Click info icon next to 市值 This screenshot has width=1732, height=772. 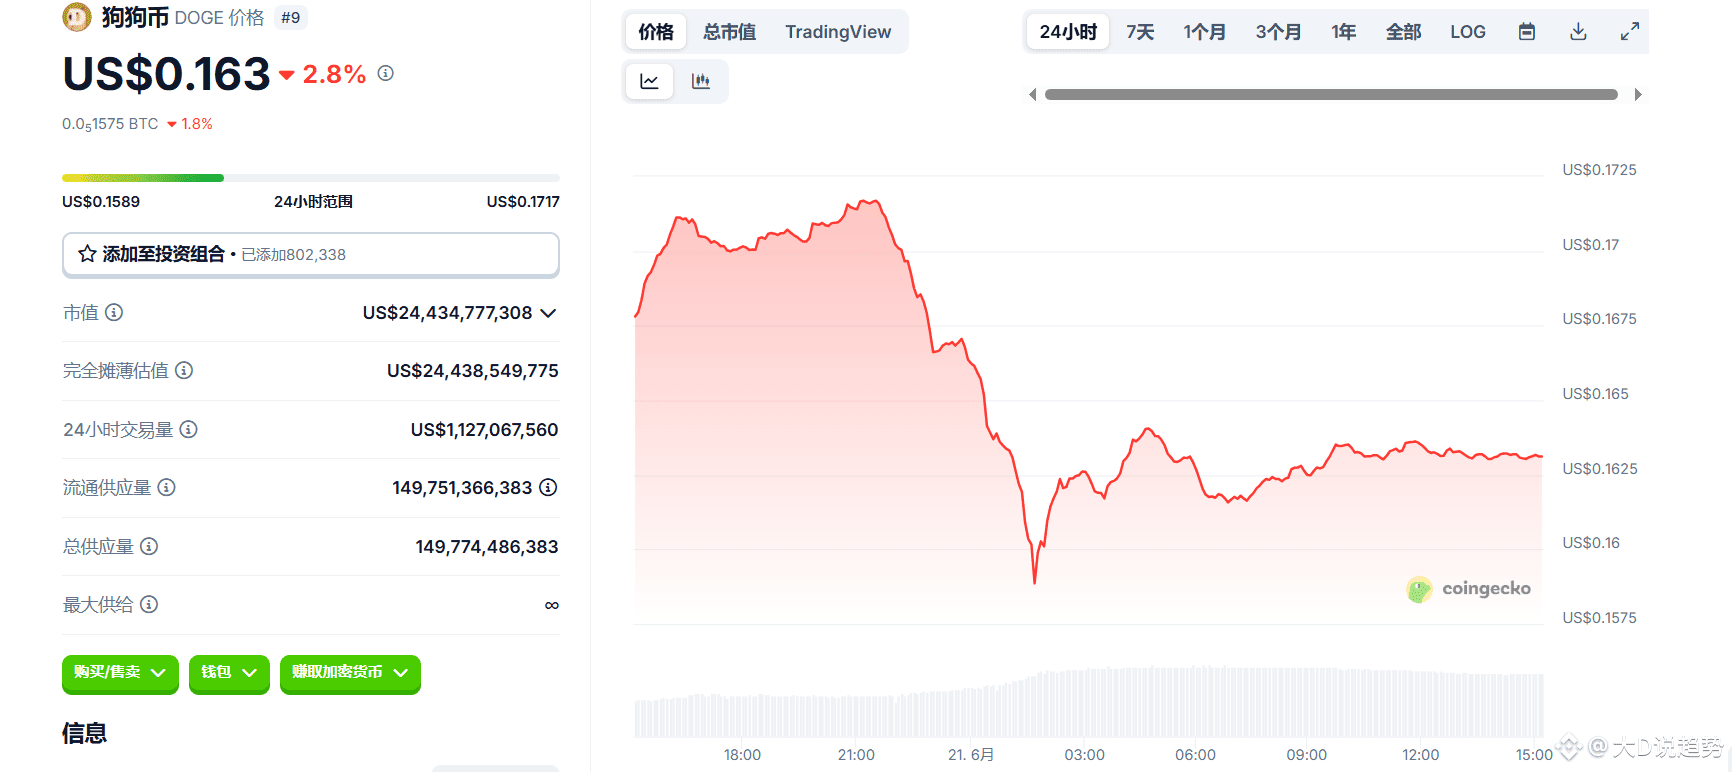(x=114, y=313)
